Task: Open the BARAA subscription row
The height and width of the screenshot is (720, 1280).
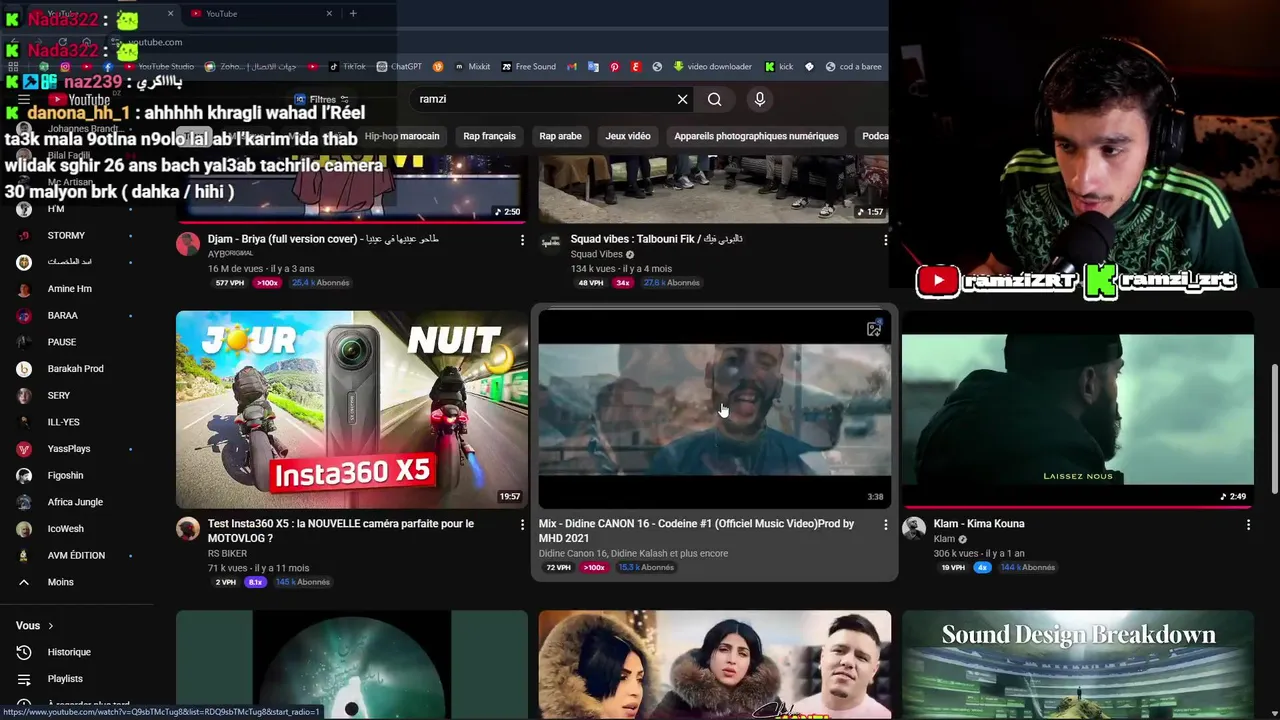Action: coord(62,316)
